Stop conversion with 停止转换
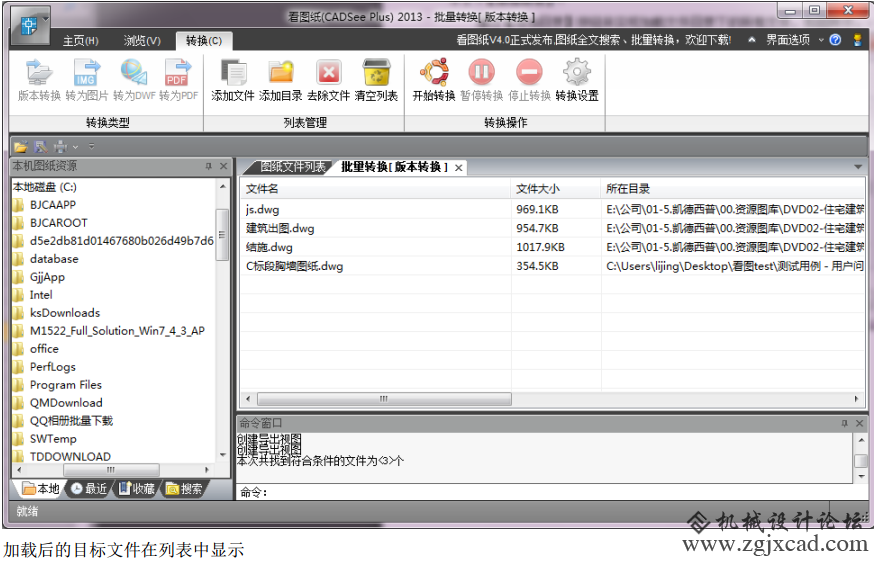This screenshot has width=875, height=565. (x=529, y=80)
